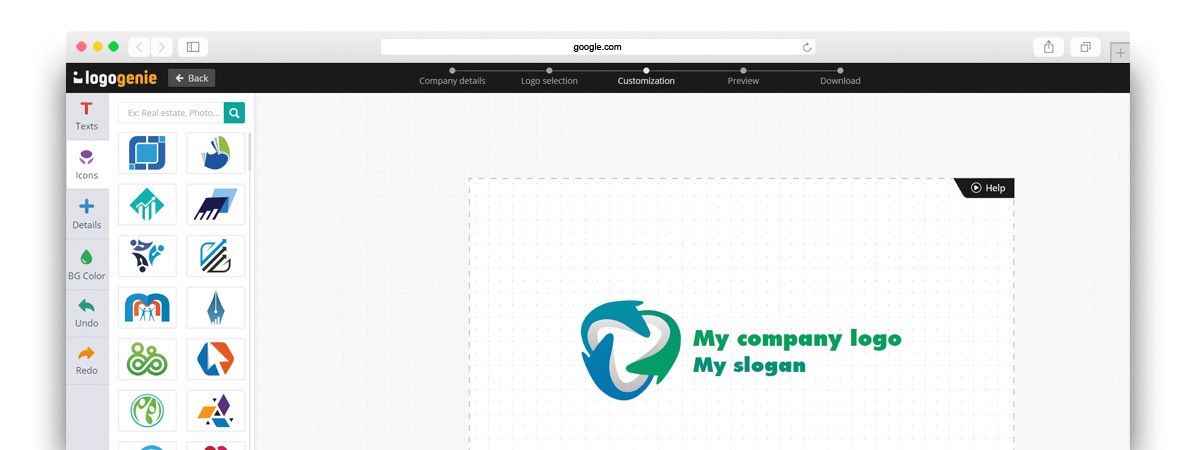Screen dimensions: 1192x450
Task: Select the green infinity swirl icon
Action: [x=147, y=359]
